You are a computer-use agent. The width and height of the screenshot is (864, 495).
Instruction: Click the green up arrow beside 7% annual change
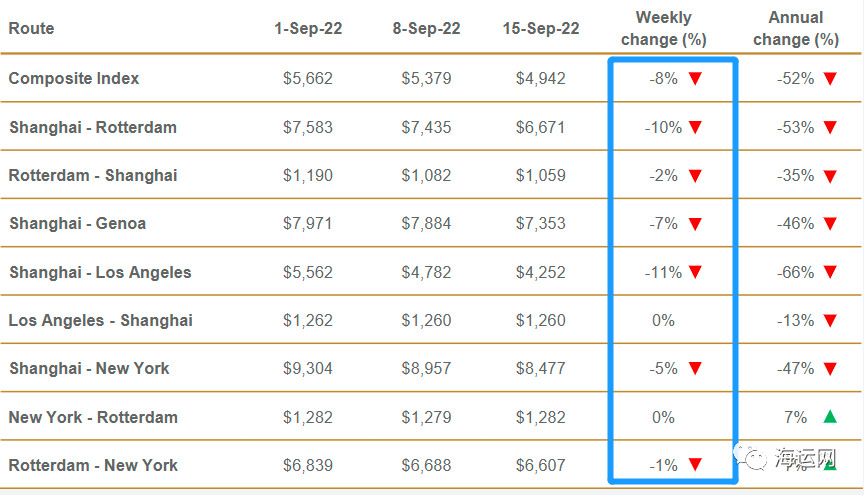click(x=829, y=417)
